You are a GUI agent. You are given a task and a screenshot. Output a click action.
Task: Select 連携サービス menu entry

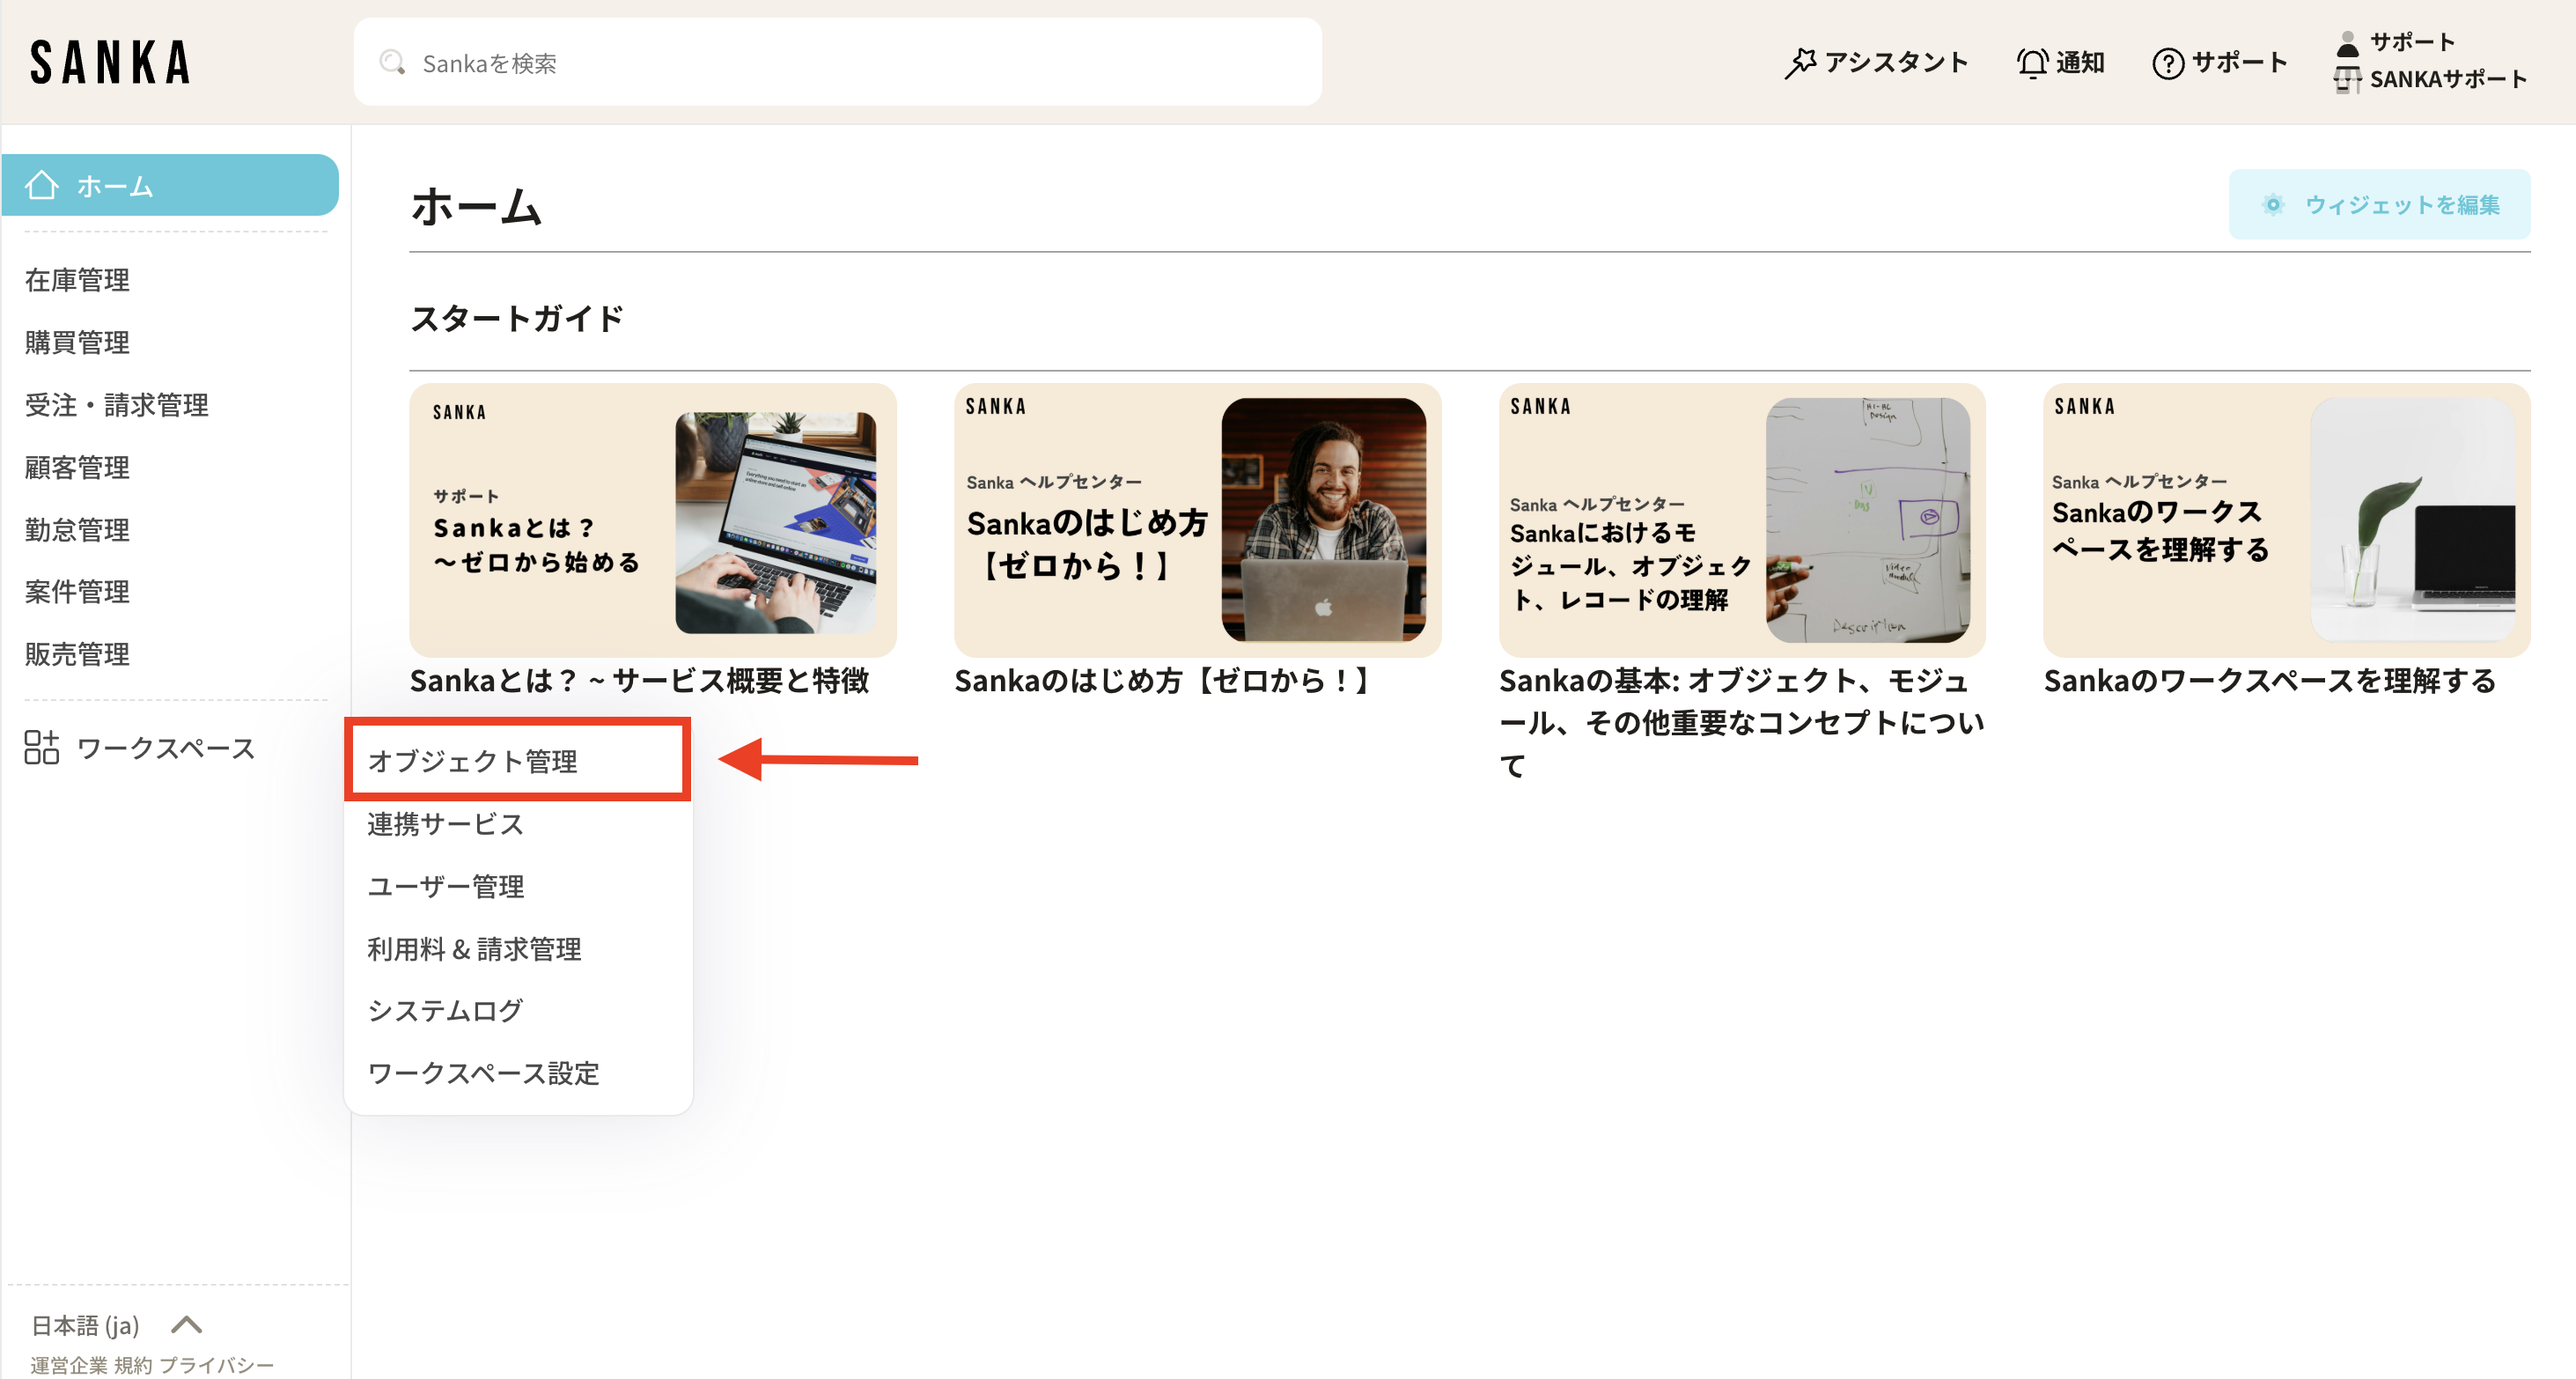[445, 824]
